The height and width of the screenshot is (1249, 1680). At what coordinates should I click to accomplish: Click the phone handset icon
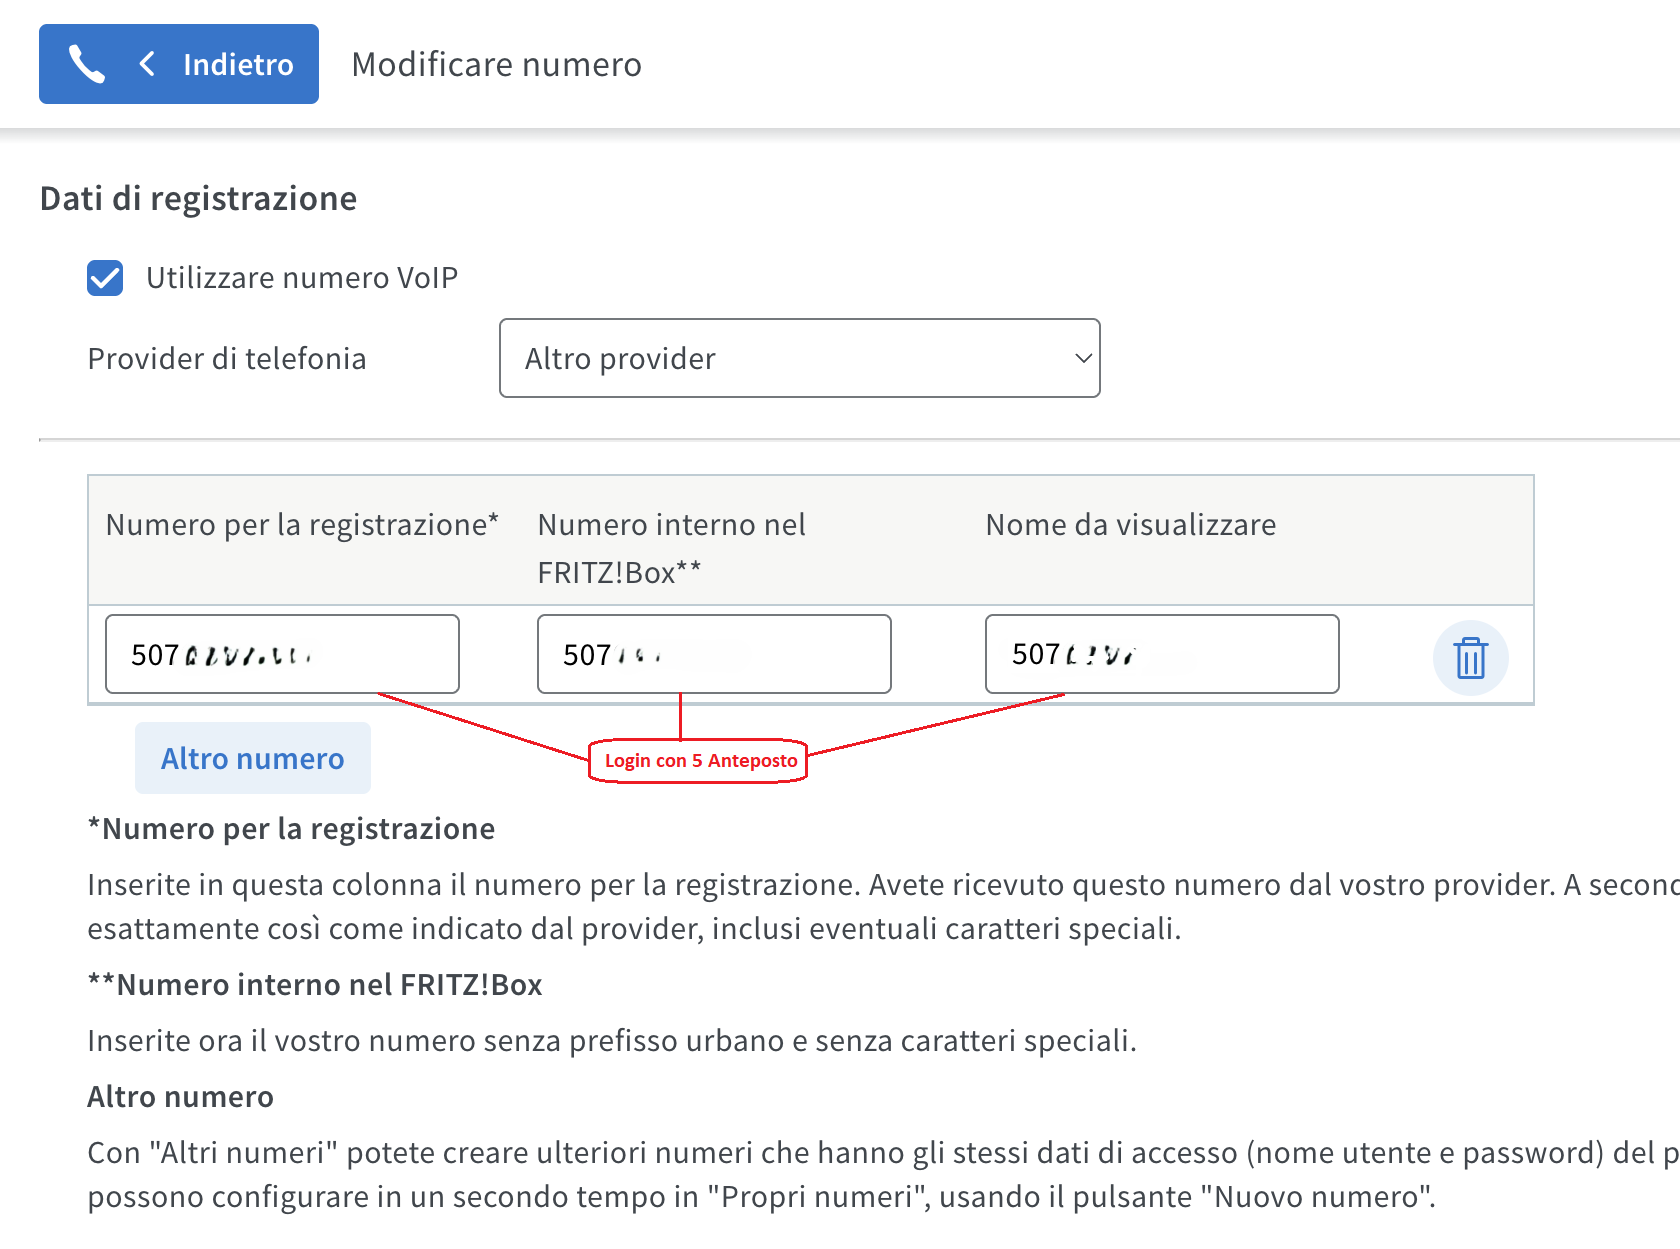click(x=86, y=64)
